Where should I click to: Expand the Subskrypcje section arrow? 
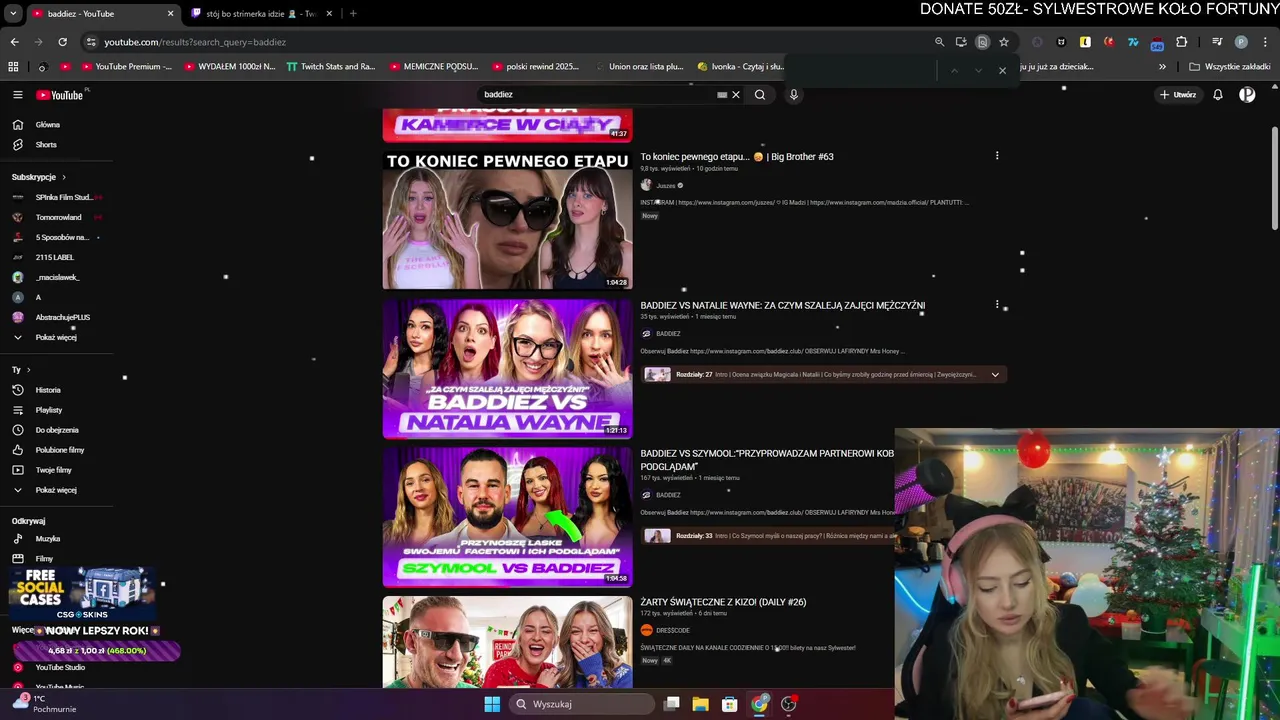pos(65,177)
